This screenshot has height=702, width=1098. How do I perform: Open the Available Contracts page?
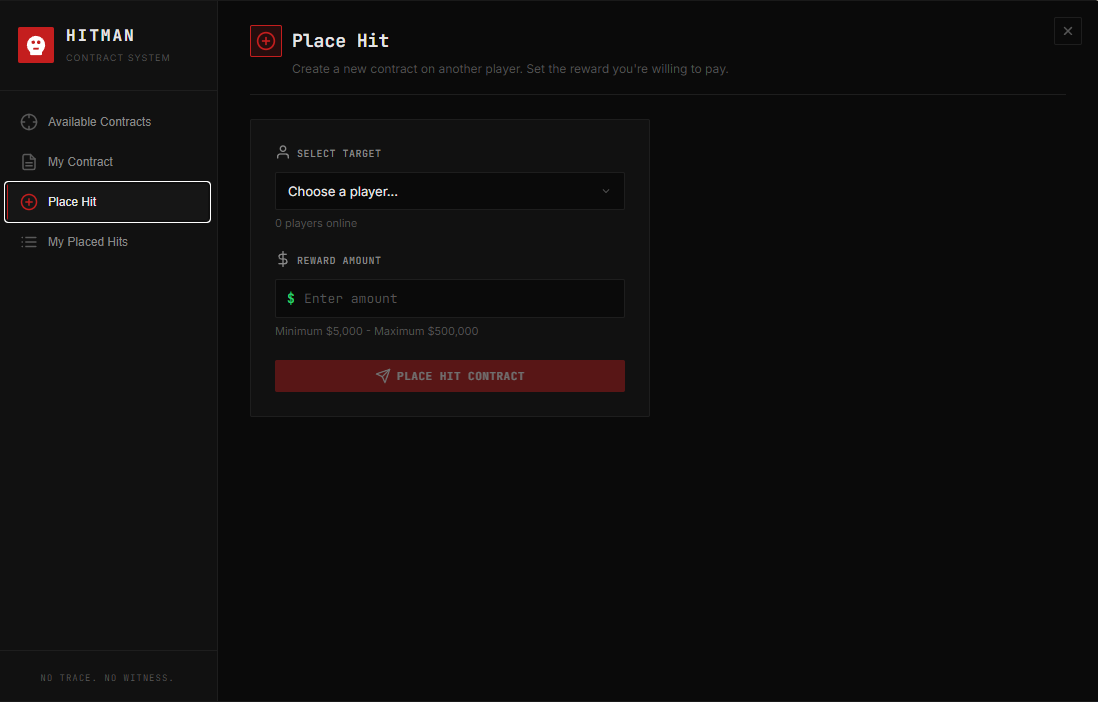(x=108, y=122)
